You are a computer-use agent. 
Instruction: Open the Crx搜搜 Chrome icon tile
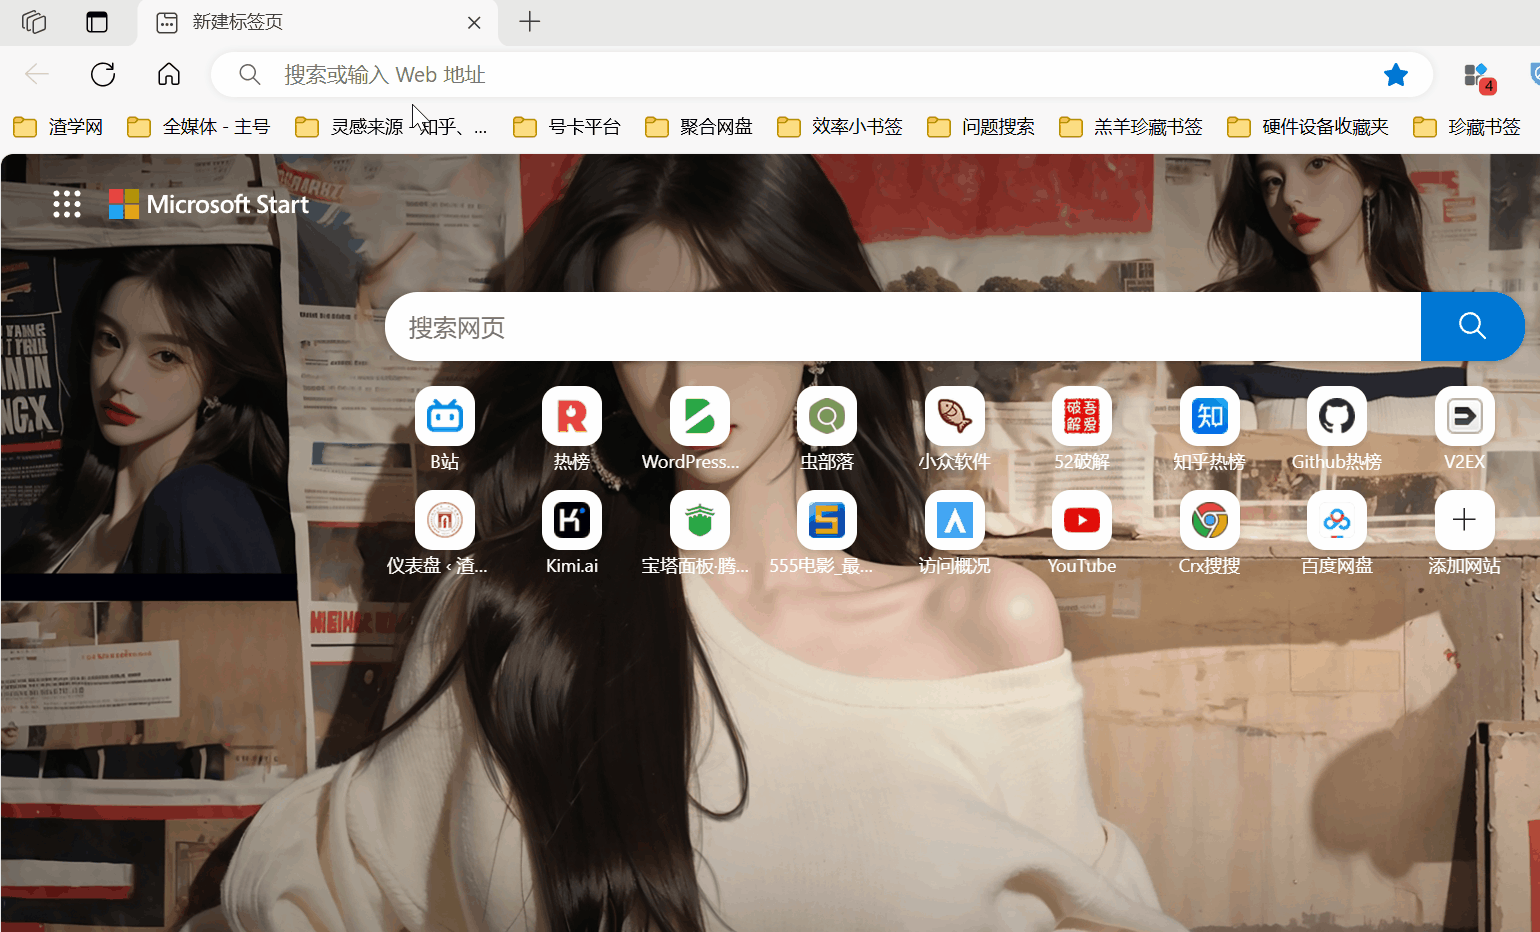coord(1209,521)
